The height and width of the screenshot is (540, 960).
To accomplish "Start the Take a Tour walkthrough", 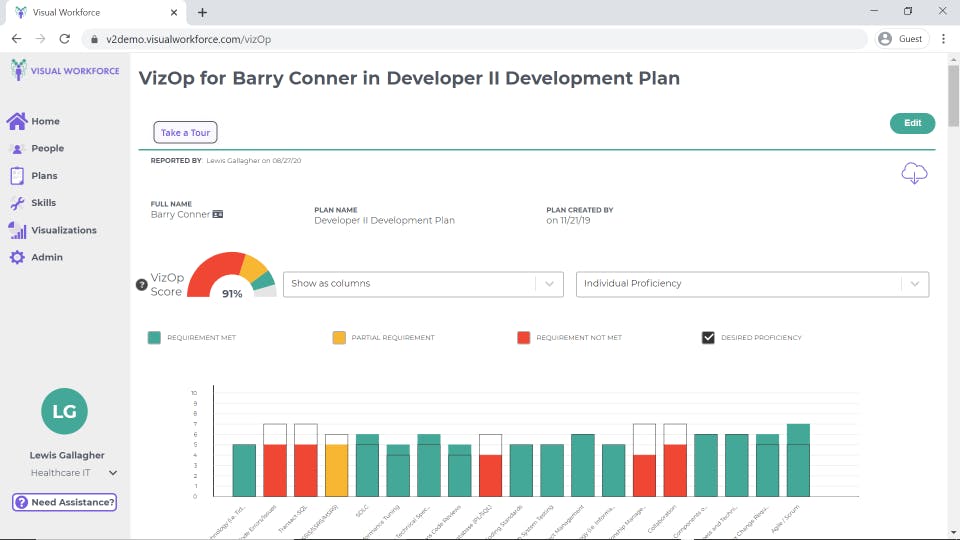I will point(185,133).
